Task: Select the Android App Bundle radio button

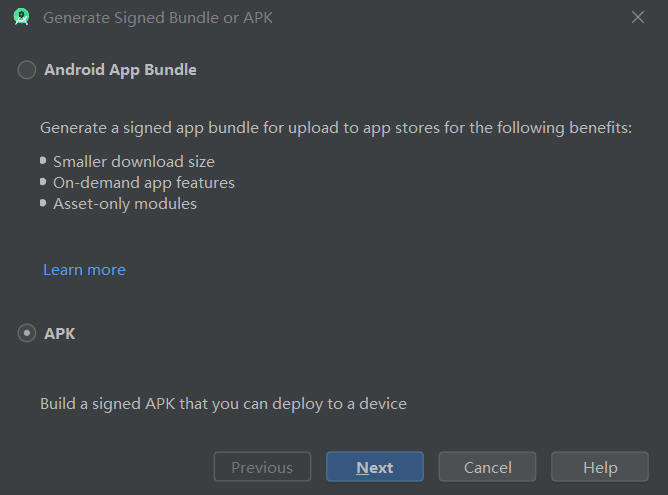Action: pyautogui.click(x=26, y=70)
